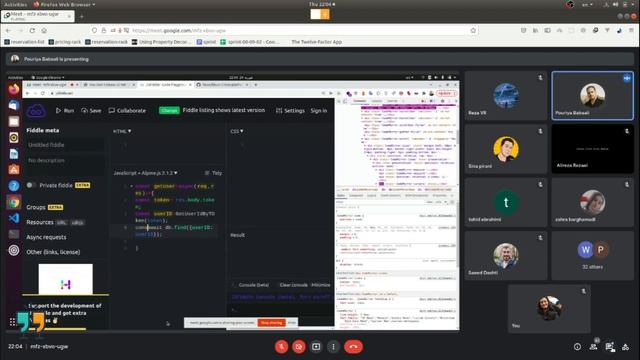Show the participants people panel
Image resolution: width=640 pixels, height=360 pixels.
tap(593, 347)
